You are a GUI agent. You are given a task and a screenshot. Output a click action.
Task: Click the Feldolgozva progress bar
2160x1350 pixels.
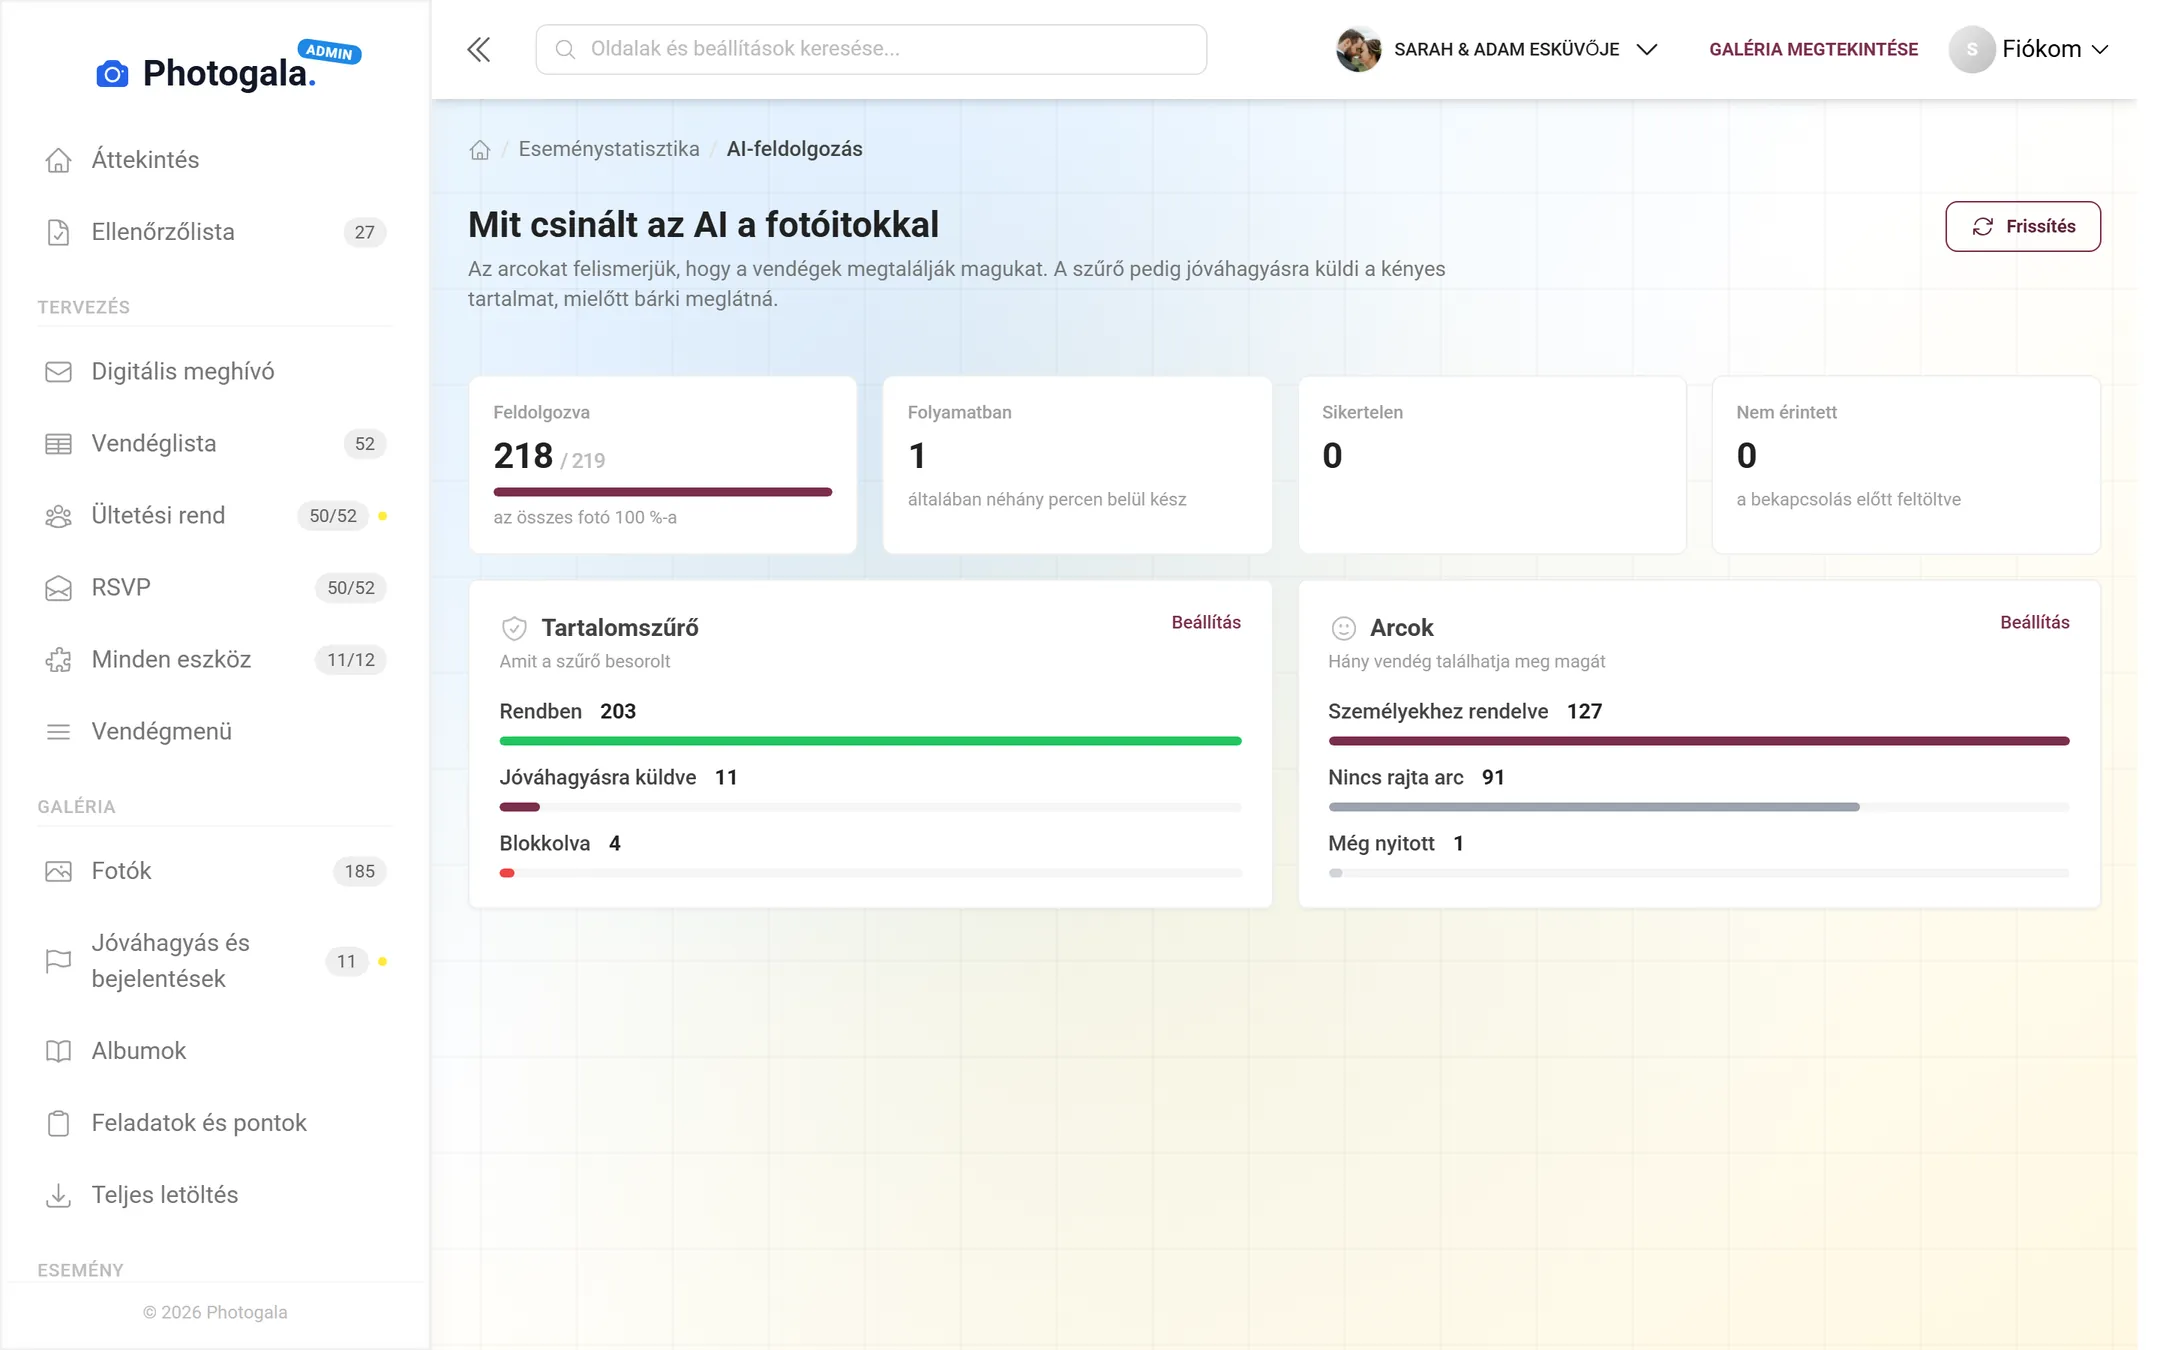pyautogui.click(x=663, y=492)
